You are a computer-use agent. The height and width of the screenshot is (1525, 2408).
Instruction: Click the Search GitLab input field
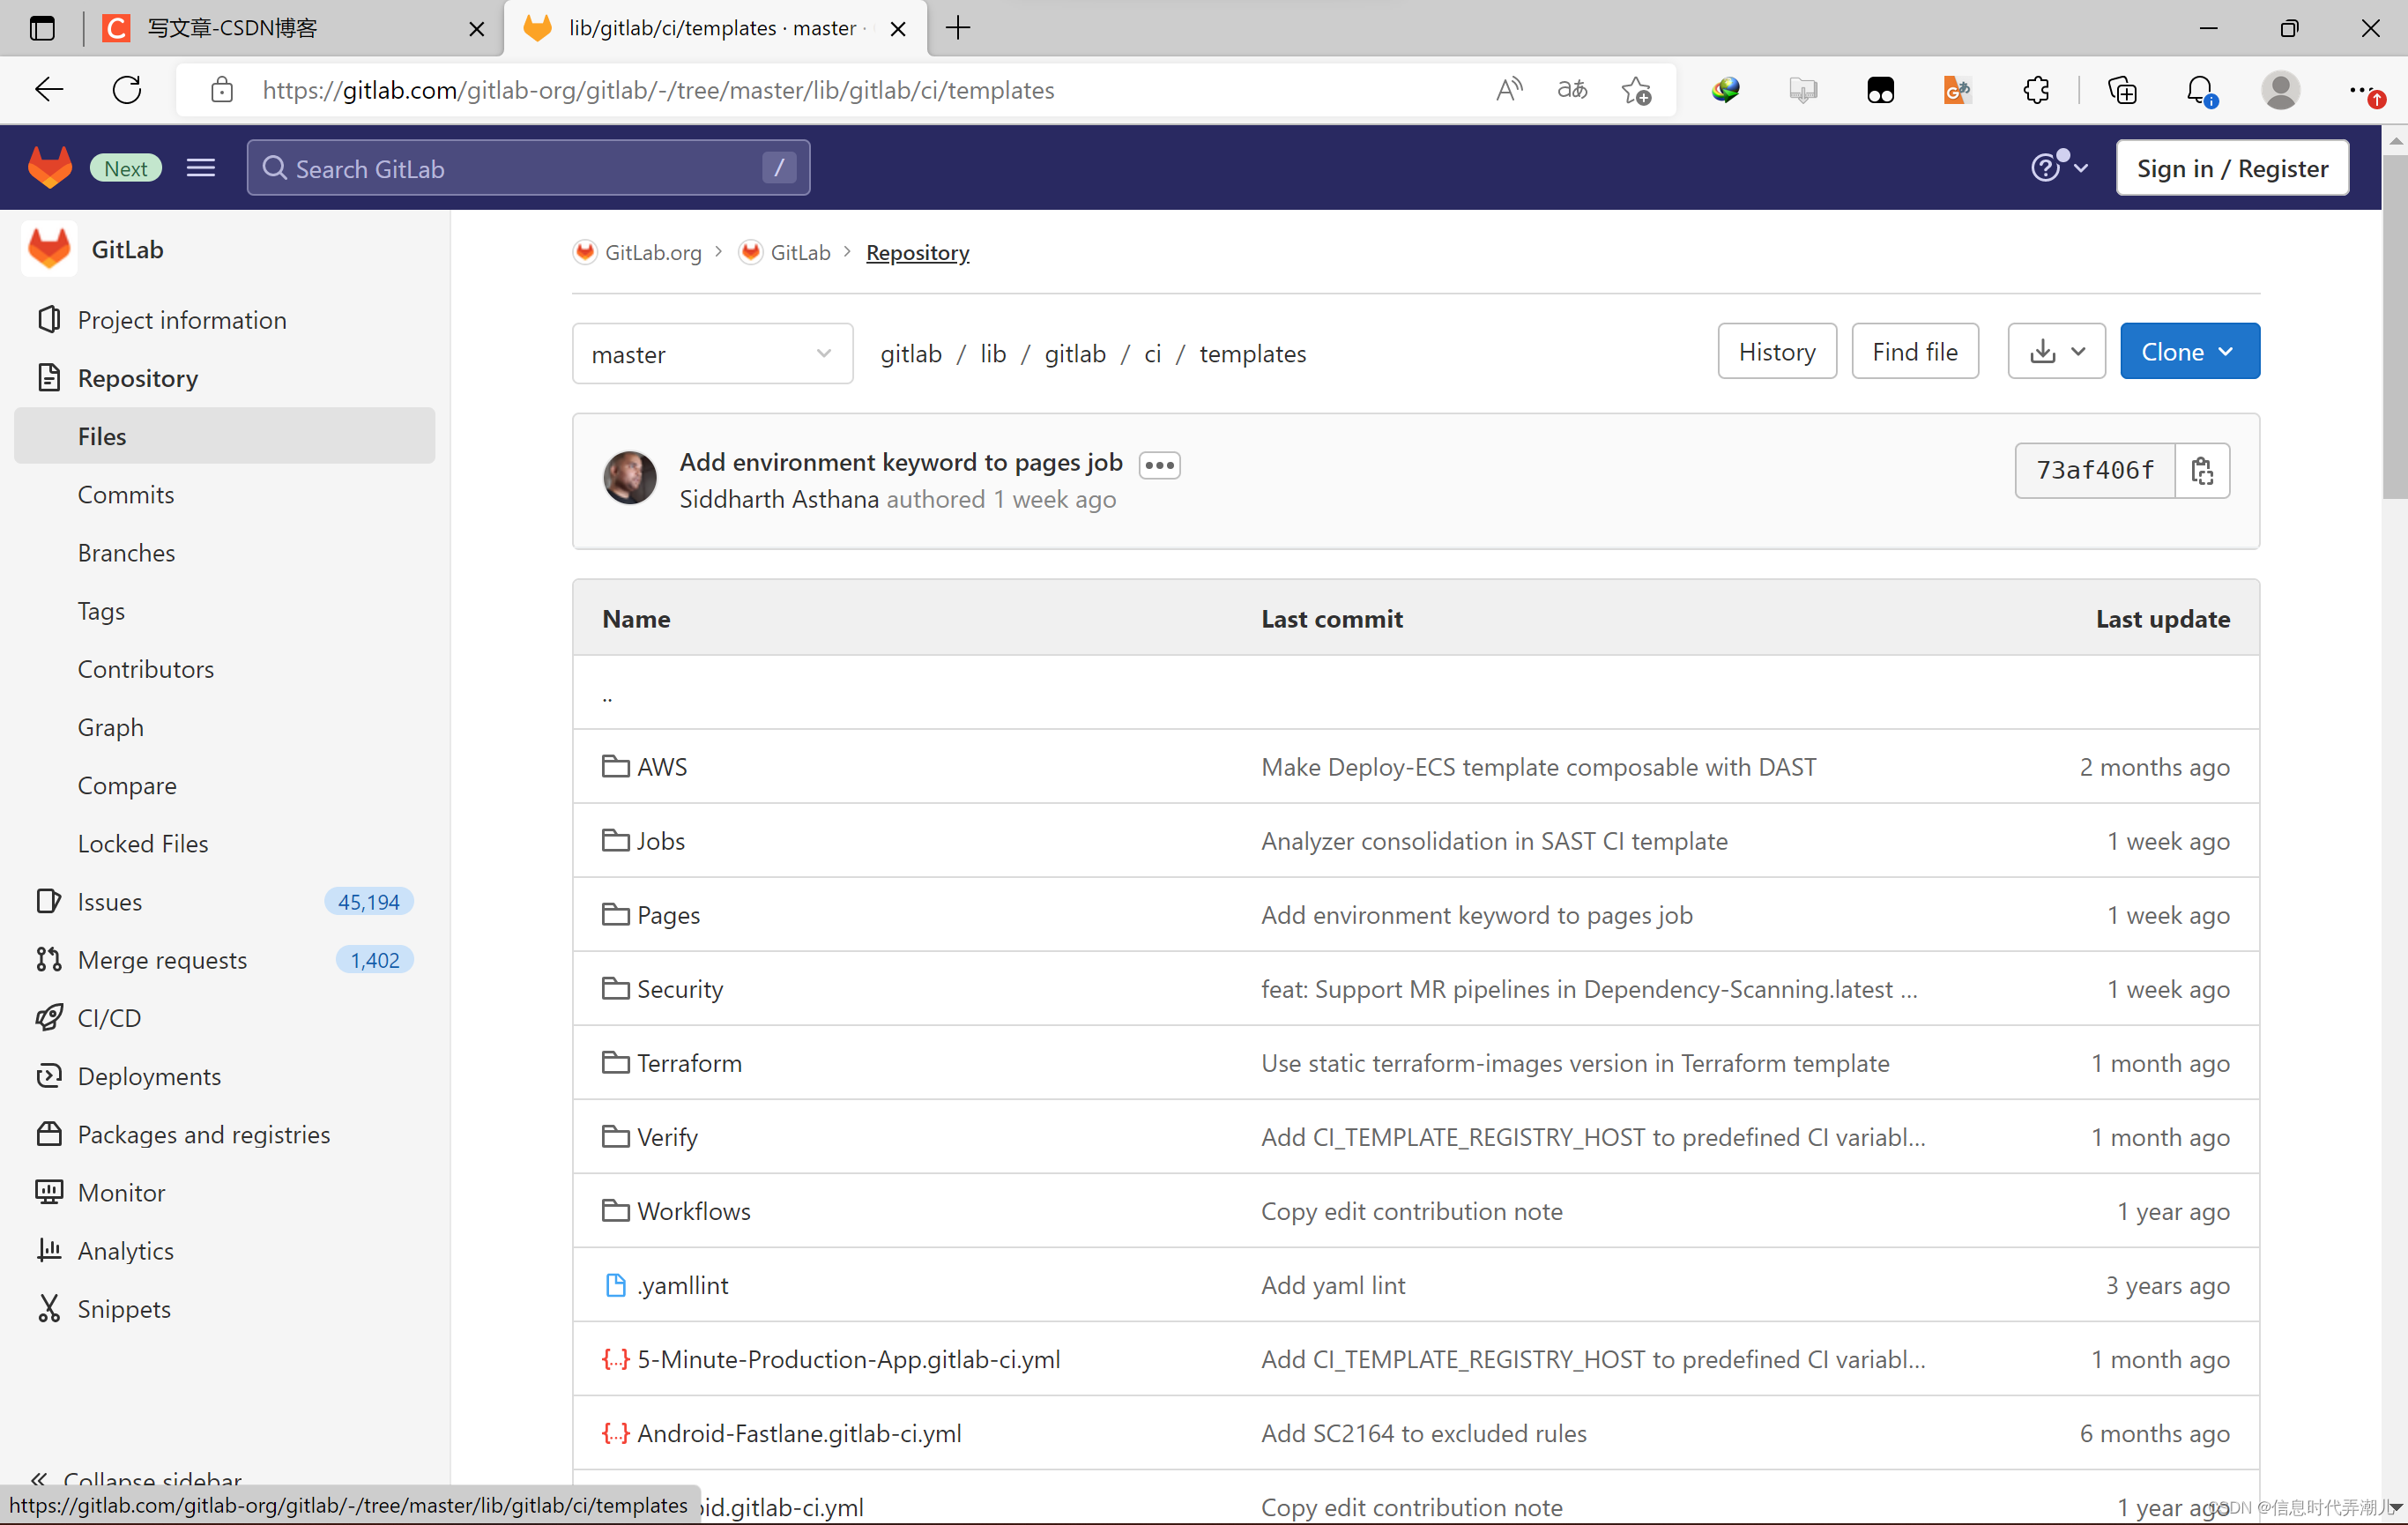(526, 168)
